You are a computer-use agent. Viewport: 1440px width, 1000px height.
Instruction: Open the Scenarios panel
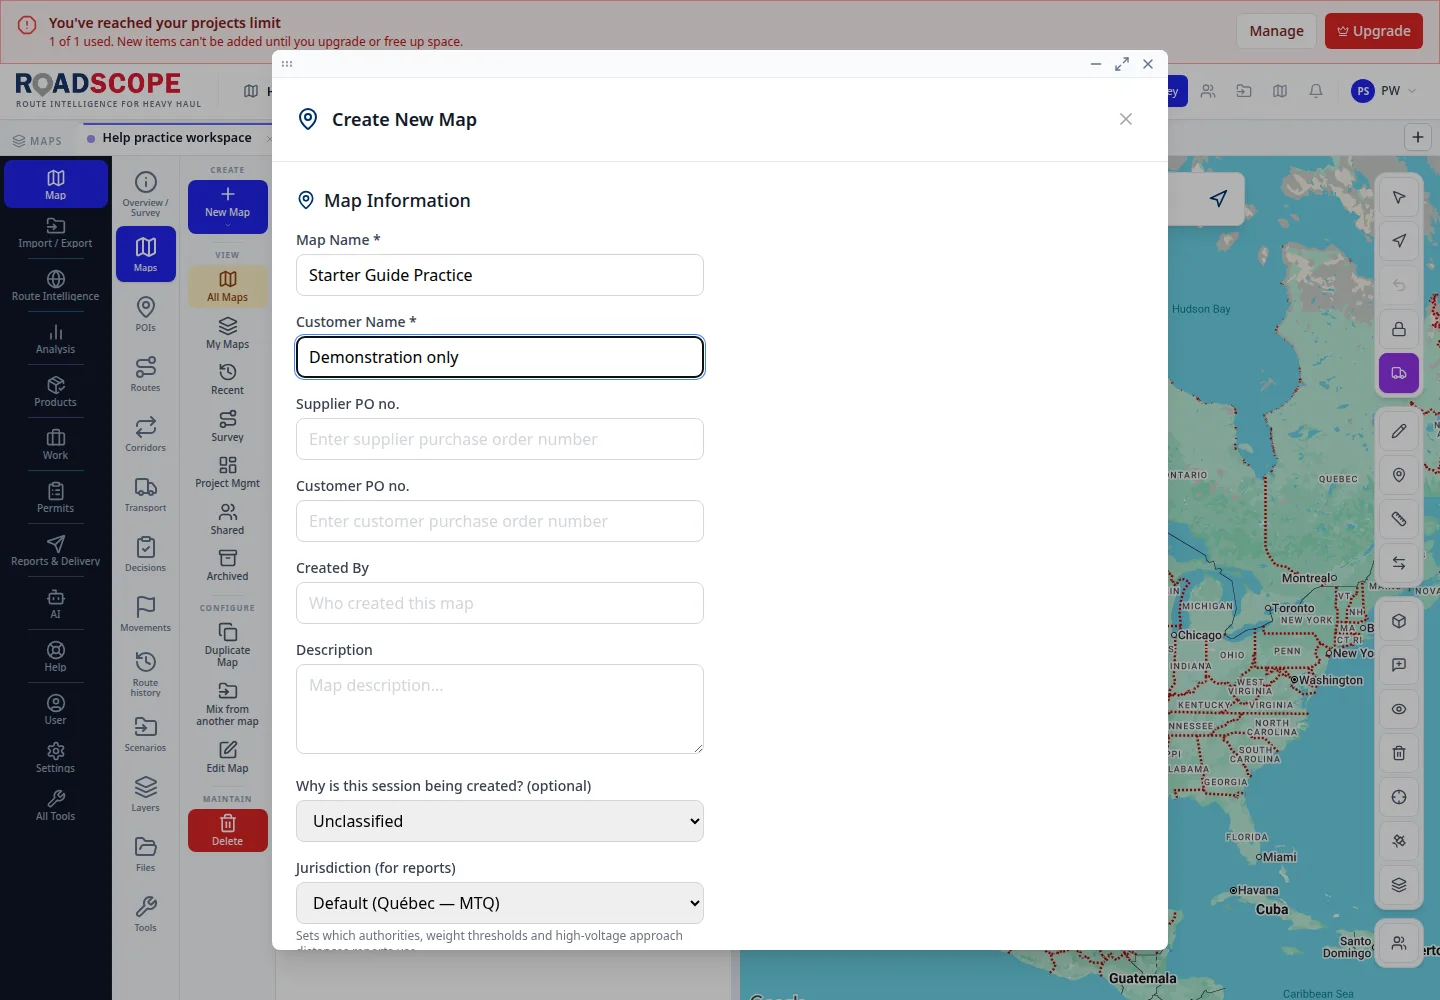coord(146,734)
